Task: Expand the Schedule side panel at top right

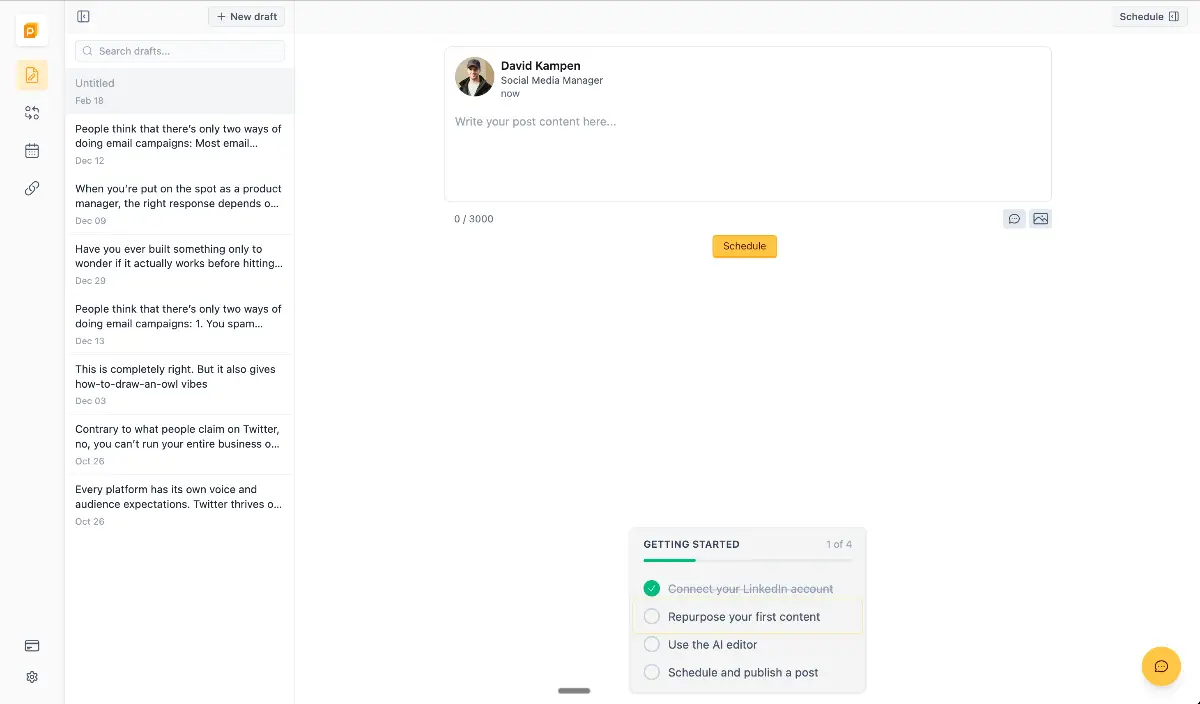Action: (x=1149, y=17)
